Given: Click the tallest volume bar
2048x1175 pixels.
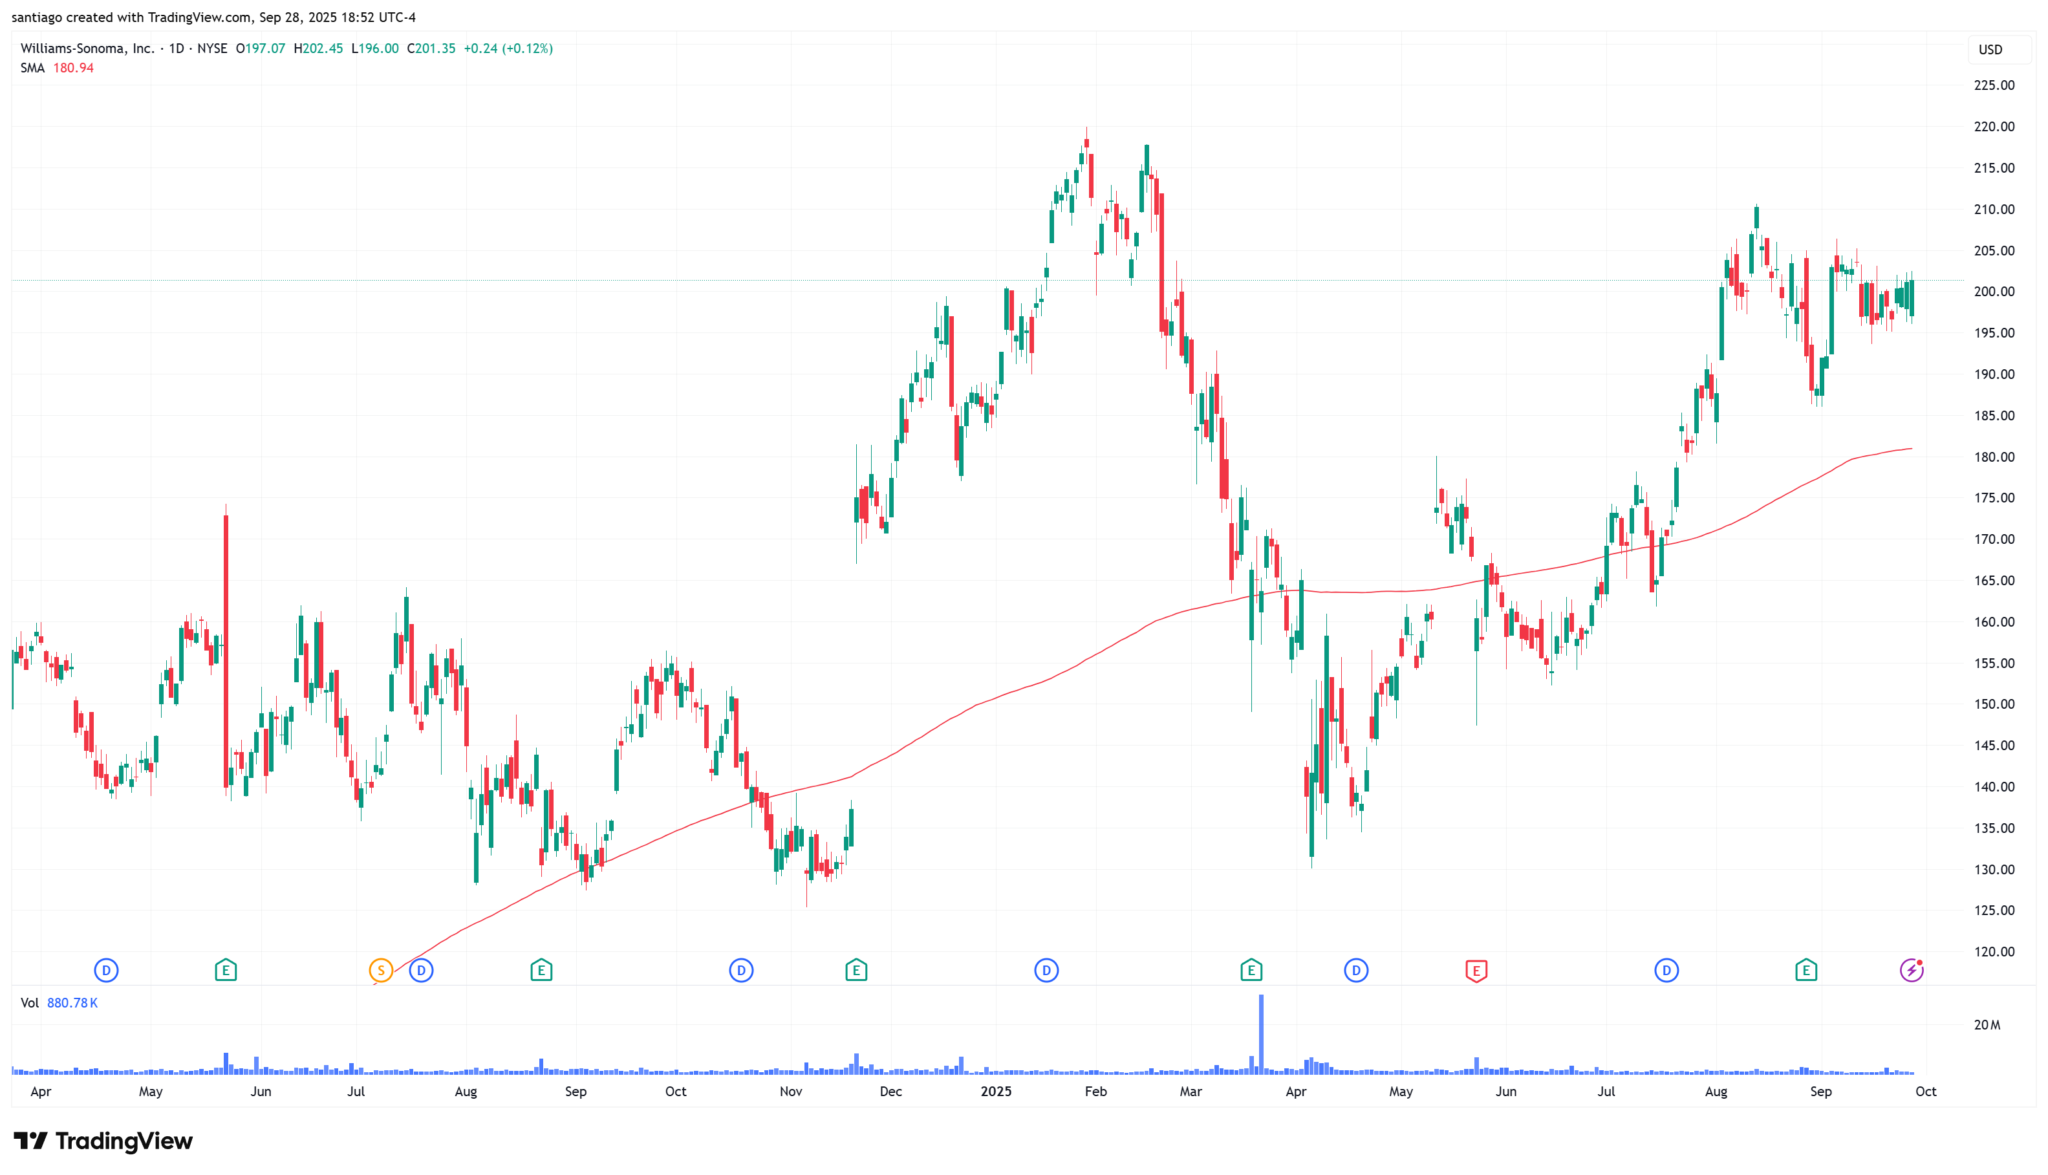Looking at the screenshot, I should coord(1261,1035).
